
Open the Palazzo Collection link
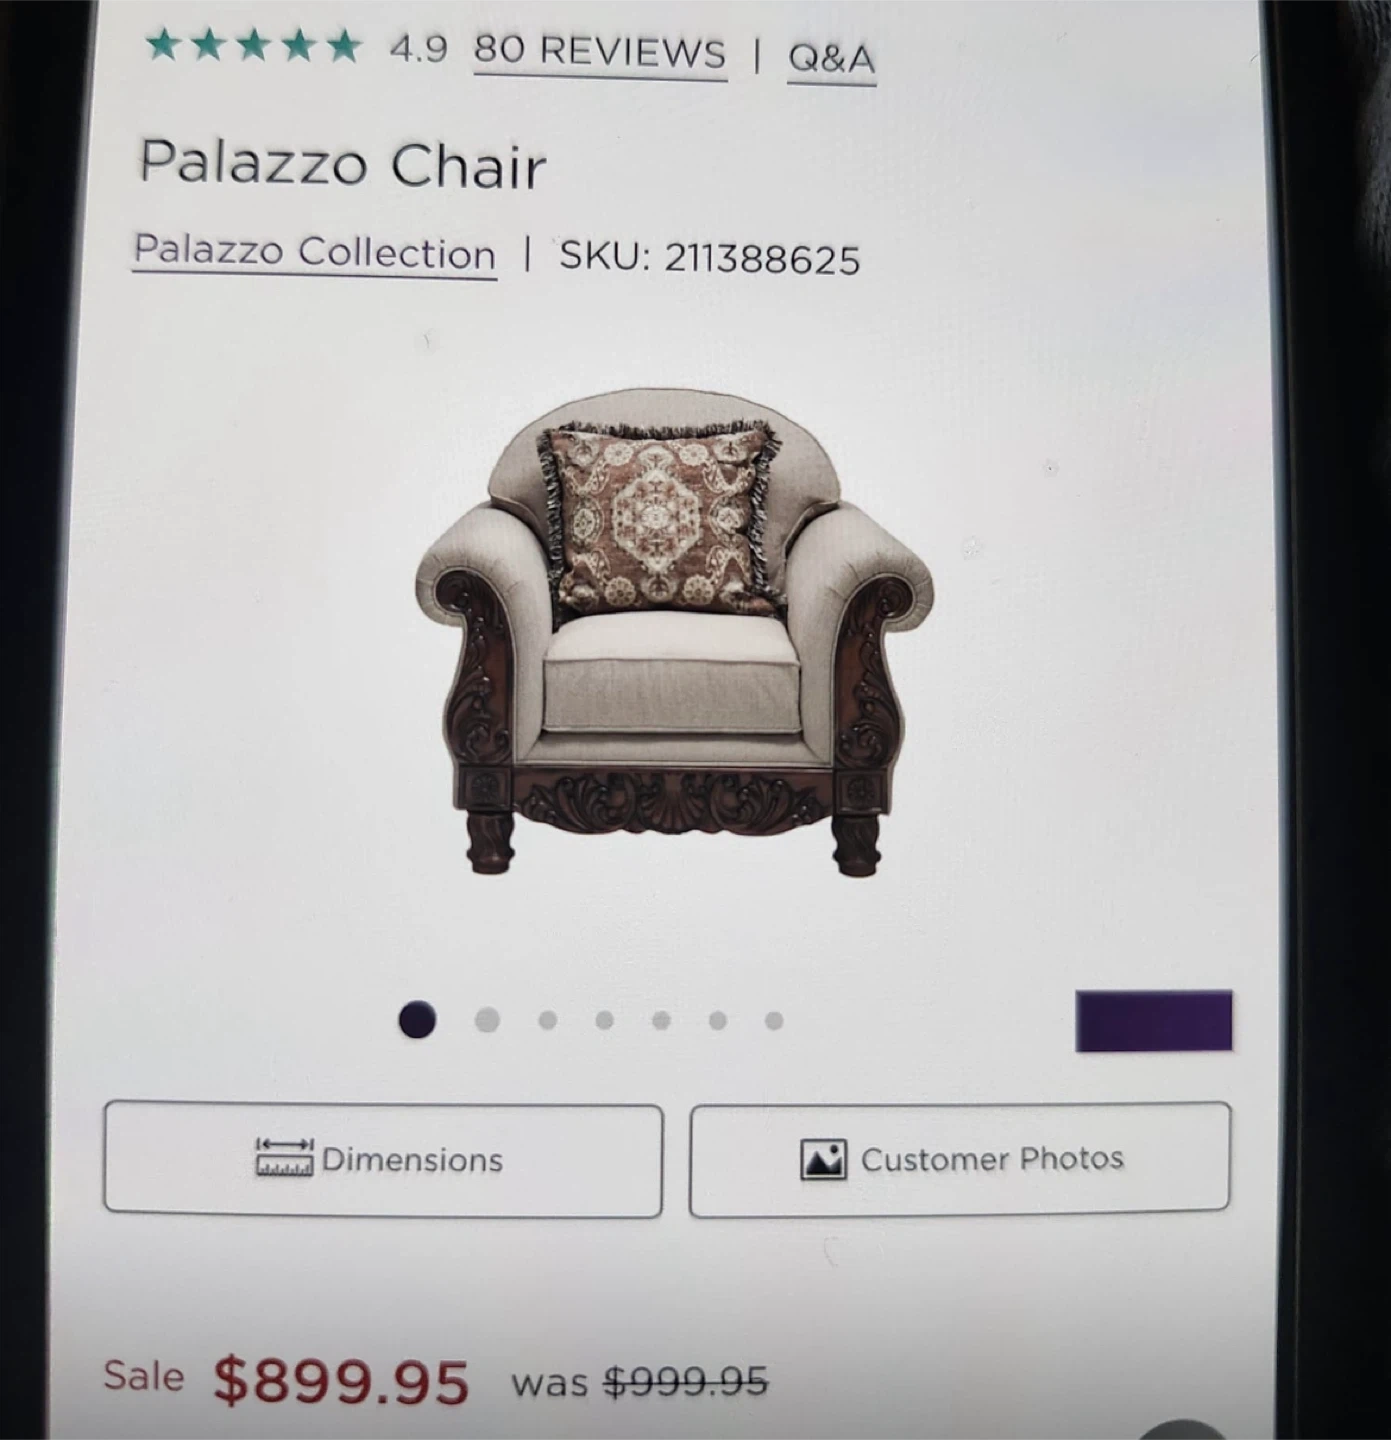click(315, 251)
